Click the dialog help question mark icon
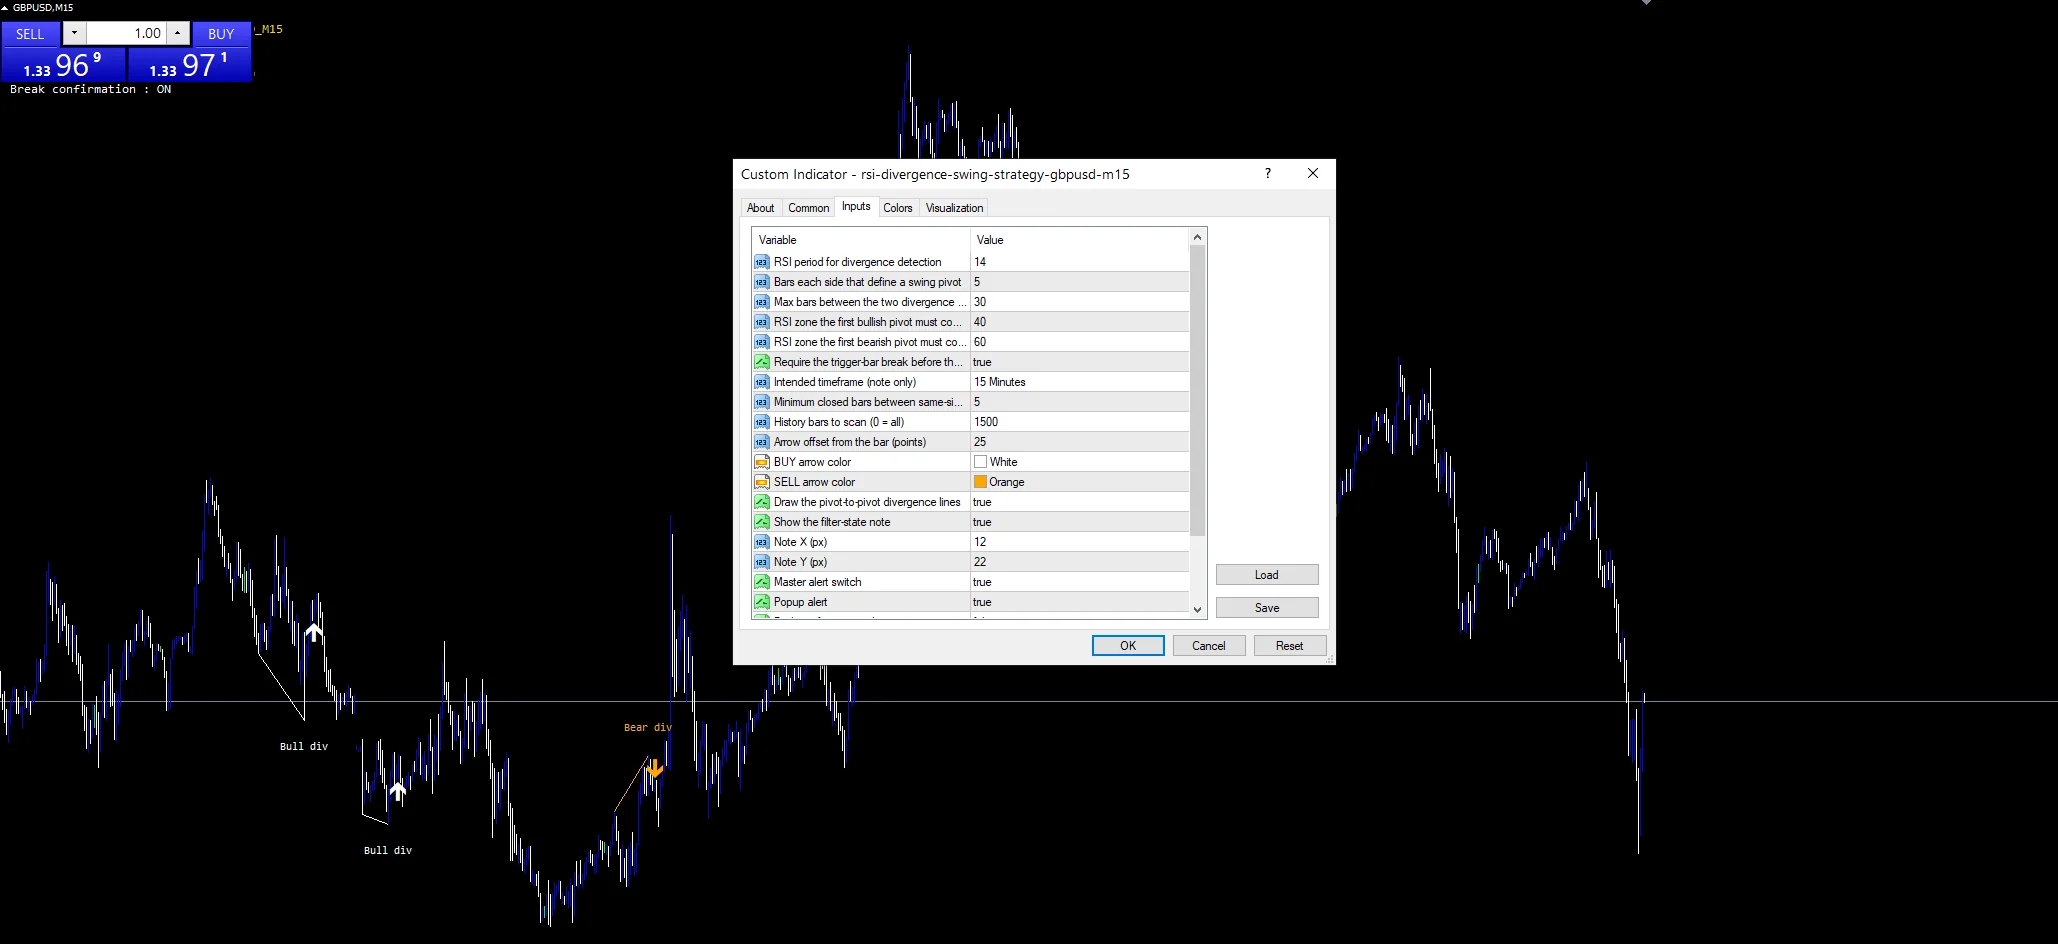 1268,173
